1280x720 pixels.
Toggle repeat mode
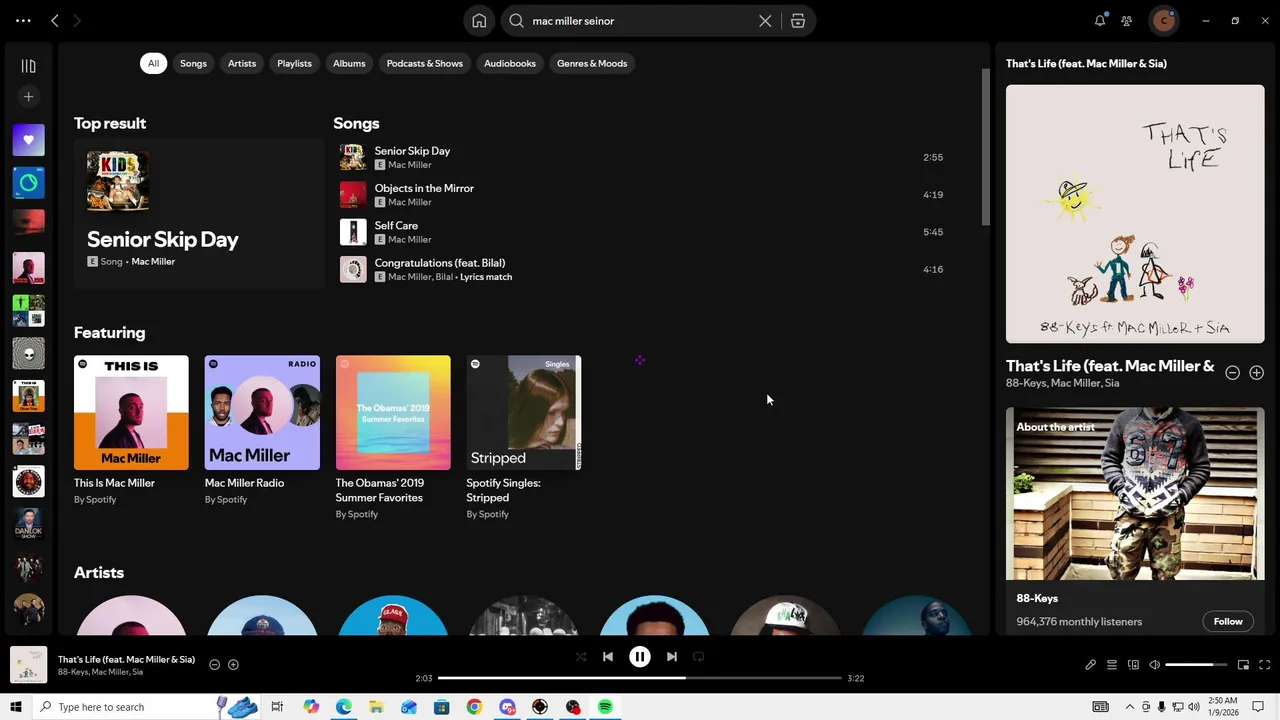click(699, 657)
